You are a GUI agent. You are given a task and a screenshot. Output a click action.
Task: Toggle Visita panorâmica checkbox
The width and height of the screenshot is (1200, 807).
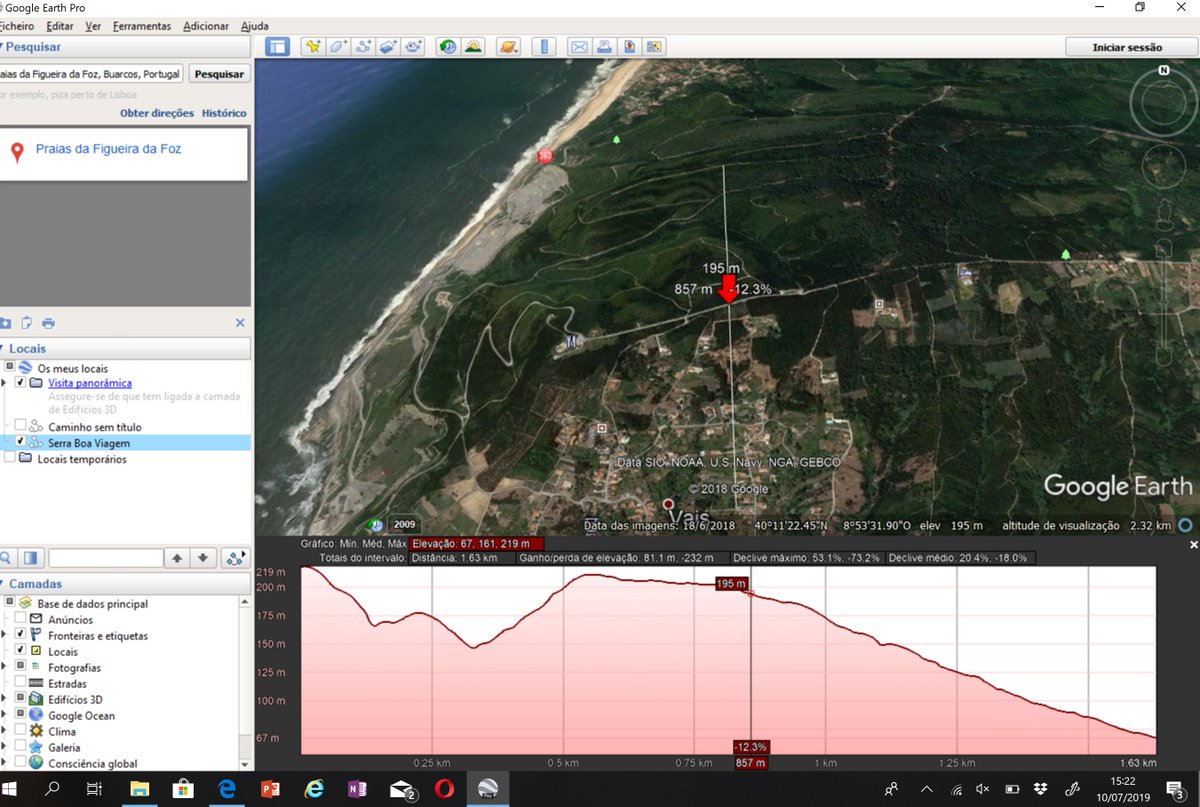[20, 383]
